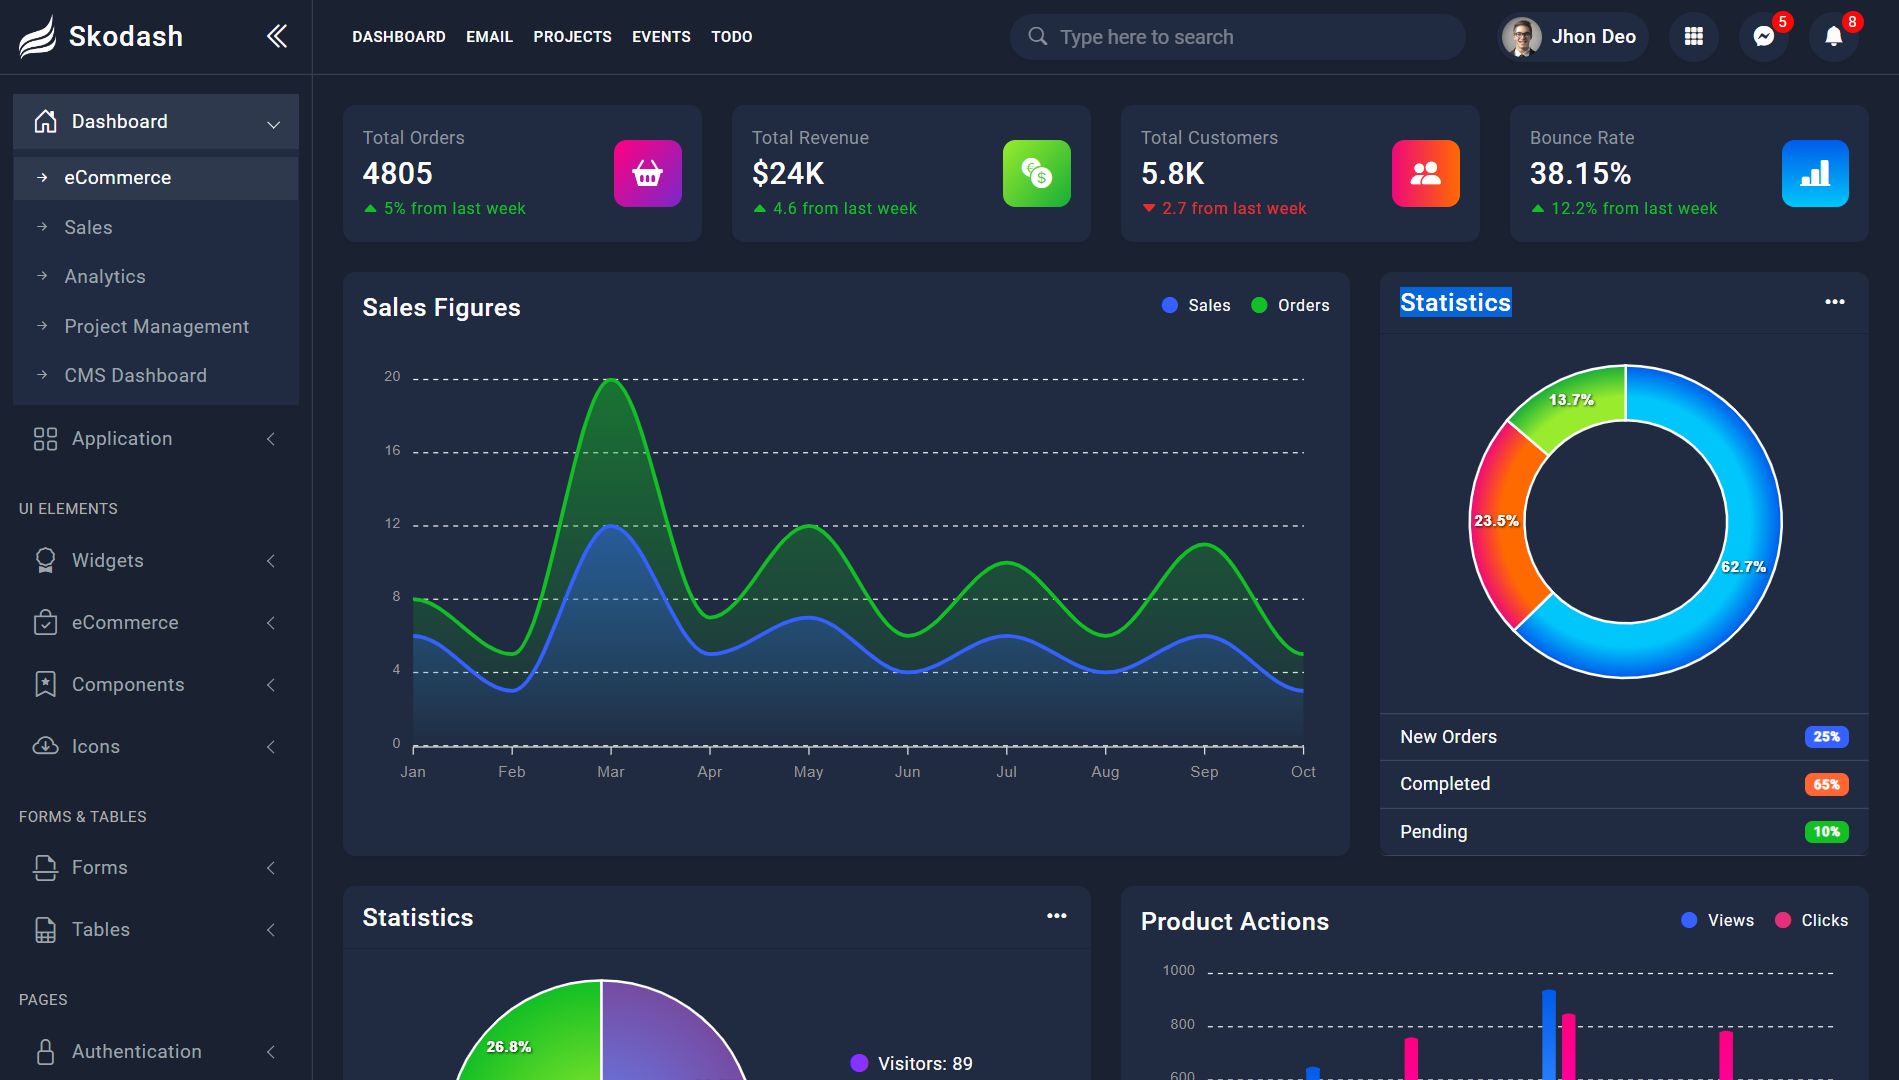Click the Total Customers people icon
The width and height of the screenshot is (1899, 1080).
(x=1425, y=174)
